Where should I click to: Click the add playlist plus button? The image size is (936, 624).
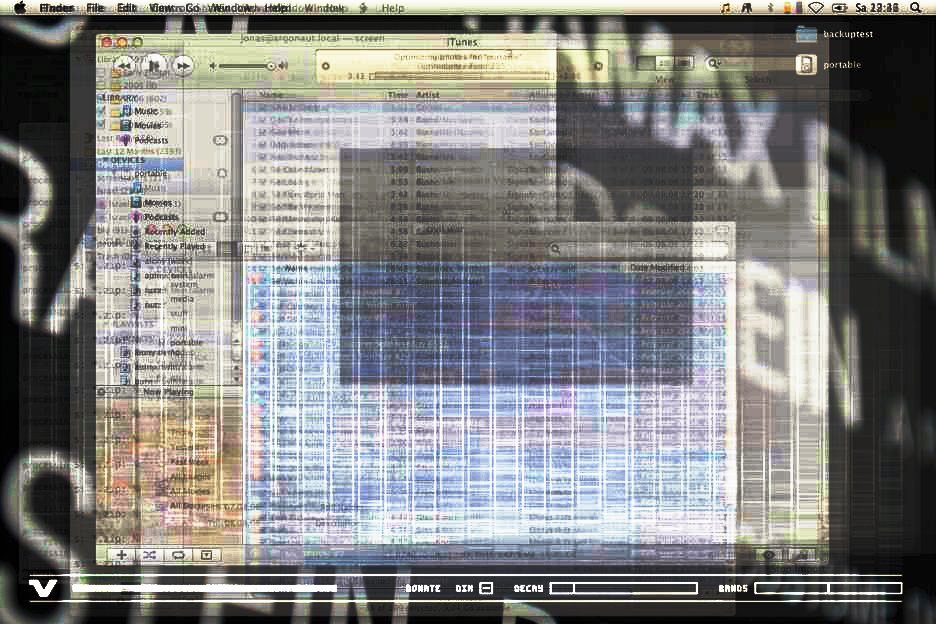click(121, 555)
